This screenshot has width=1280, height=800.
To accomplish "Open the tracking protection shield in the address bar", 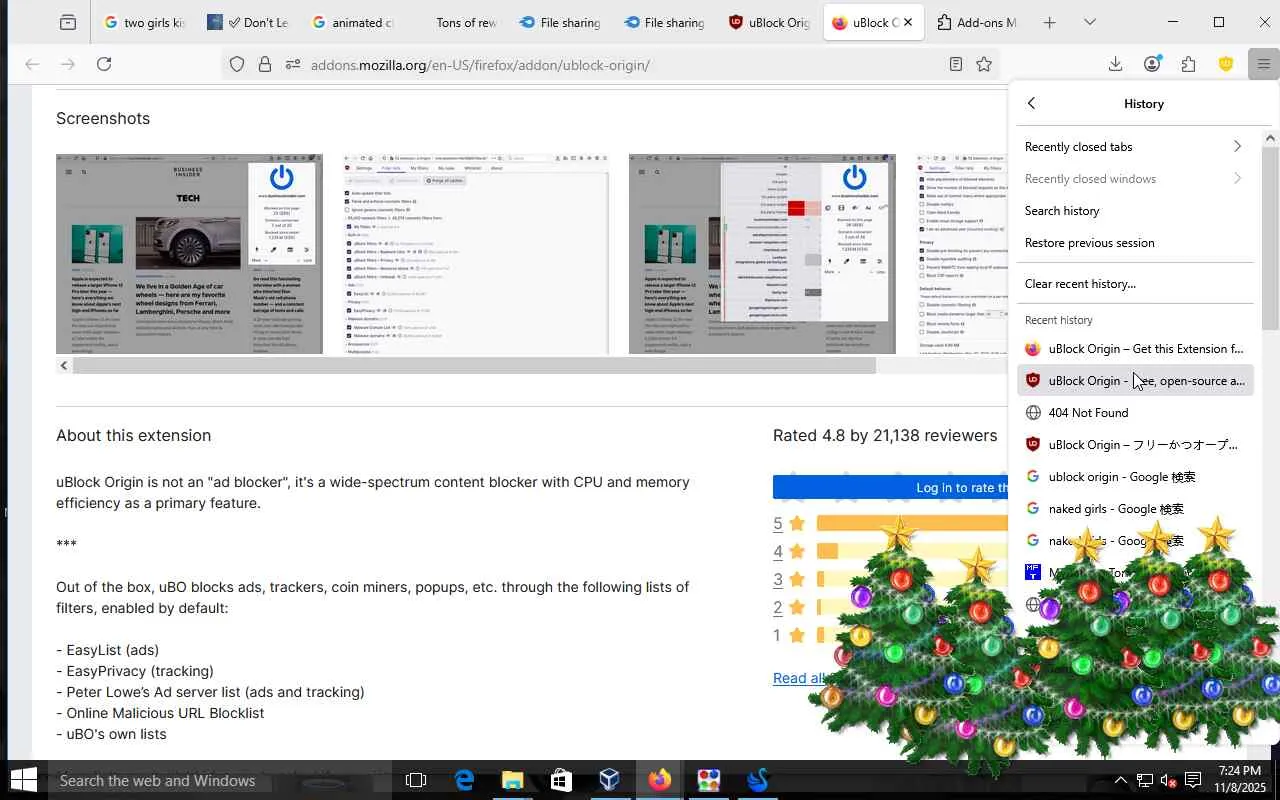I will click(x=237, y=64).
